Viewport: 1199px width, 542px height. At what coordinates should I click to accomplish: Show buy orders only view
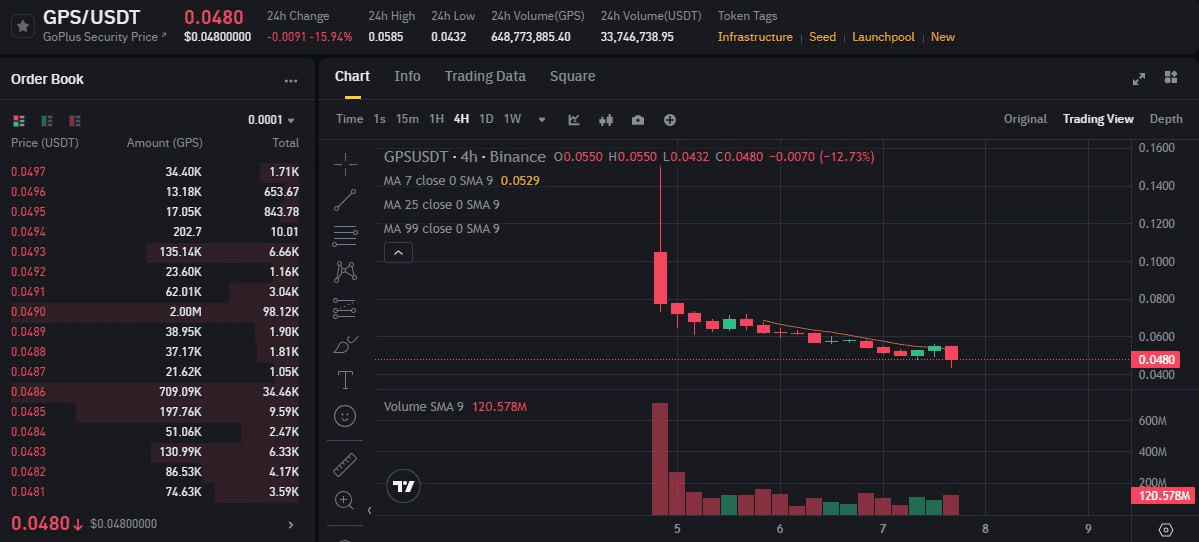pyautogui.click(x=47, y=121)
